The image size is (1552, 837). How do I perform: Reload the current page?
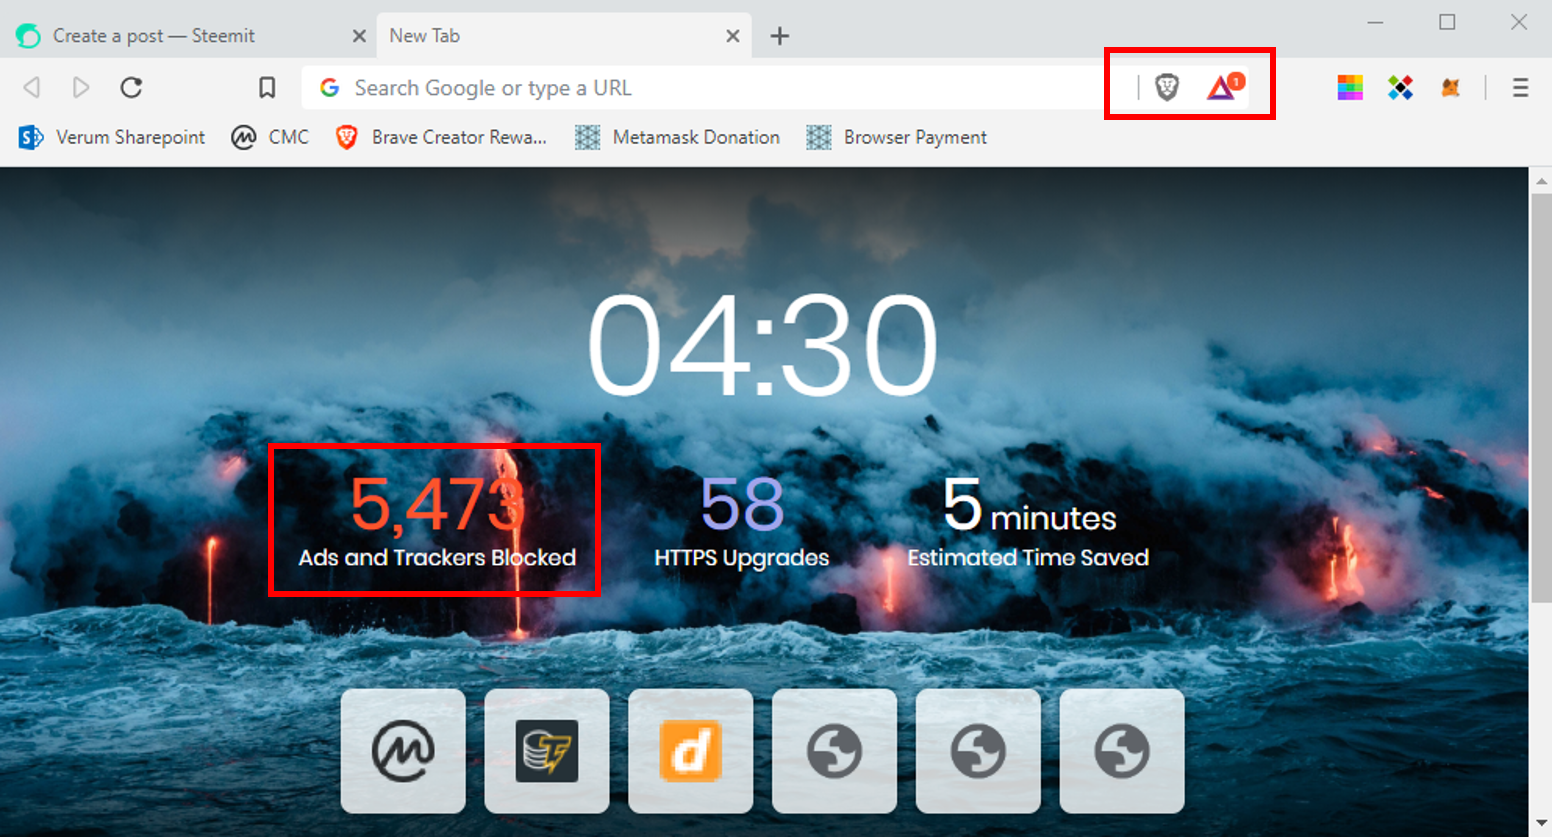click(131, 88)
